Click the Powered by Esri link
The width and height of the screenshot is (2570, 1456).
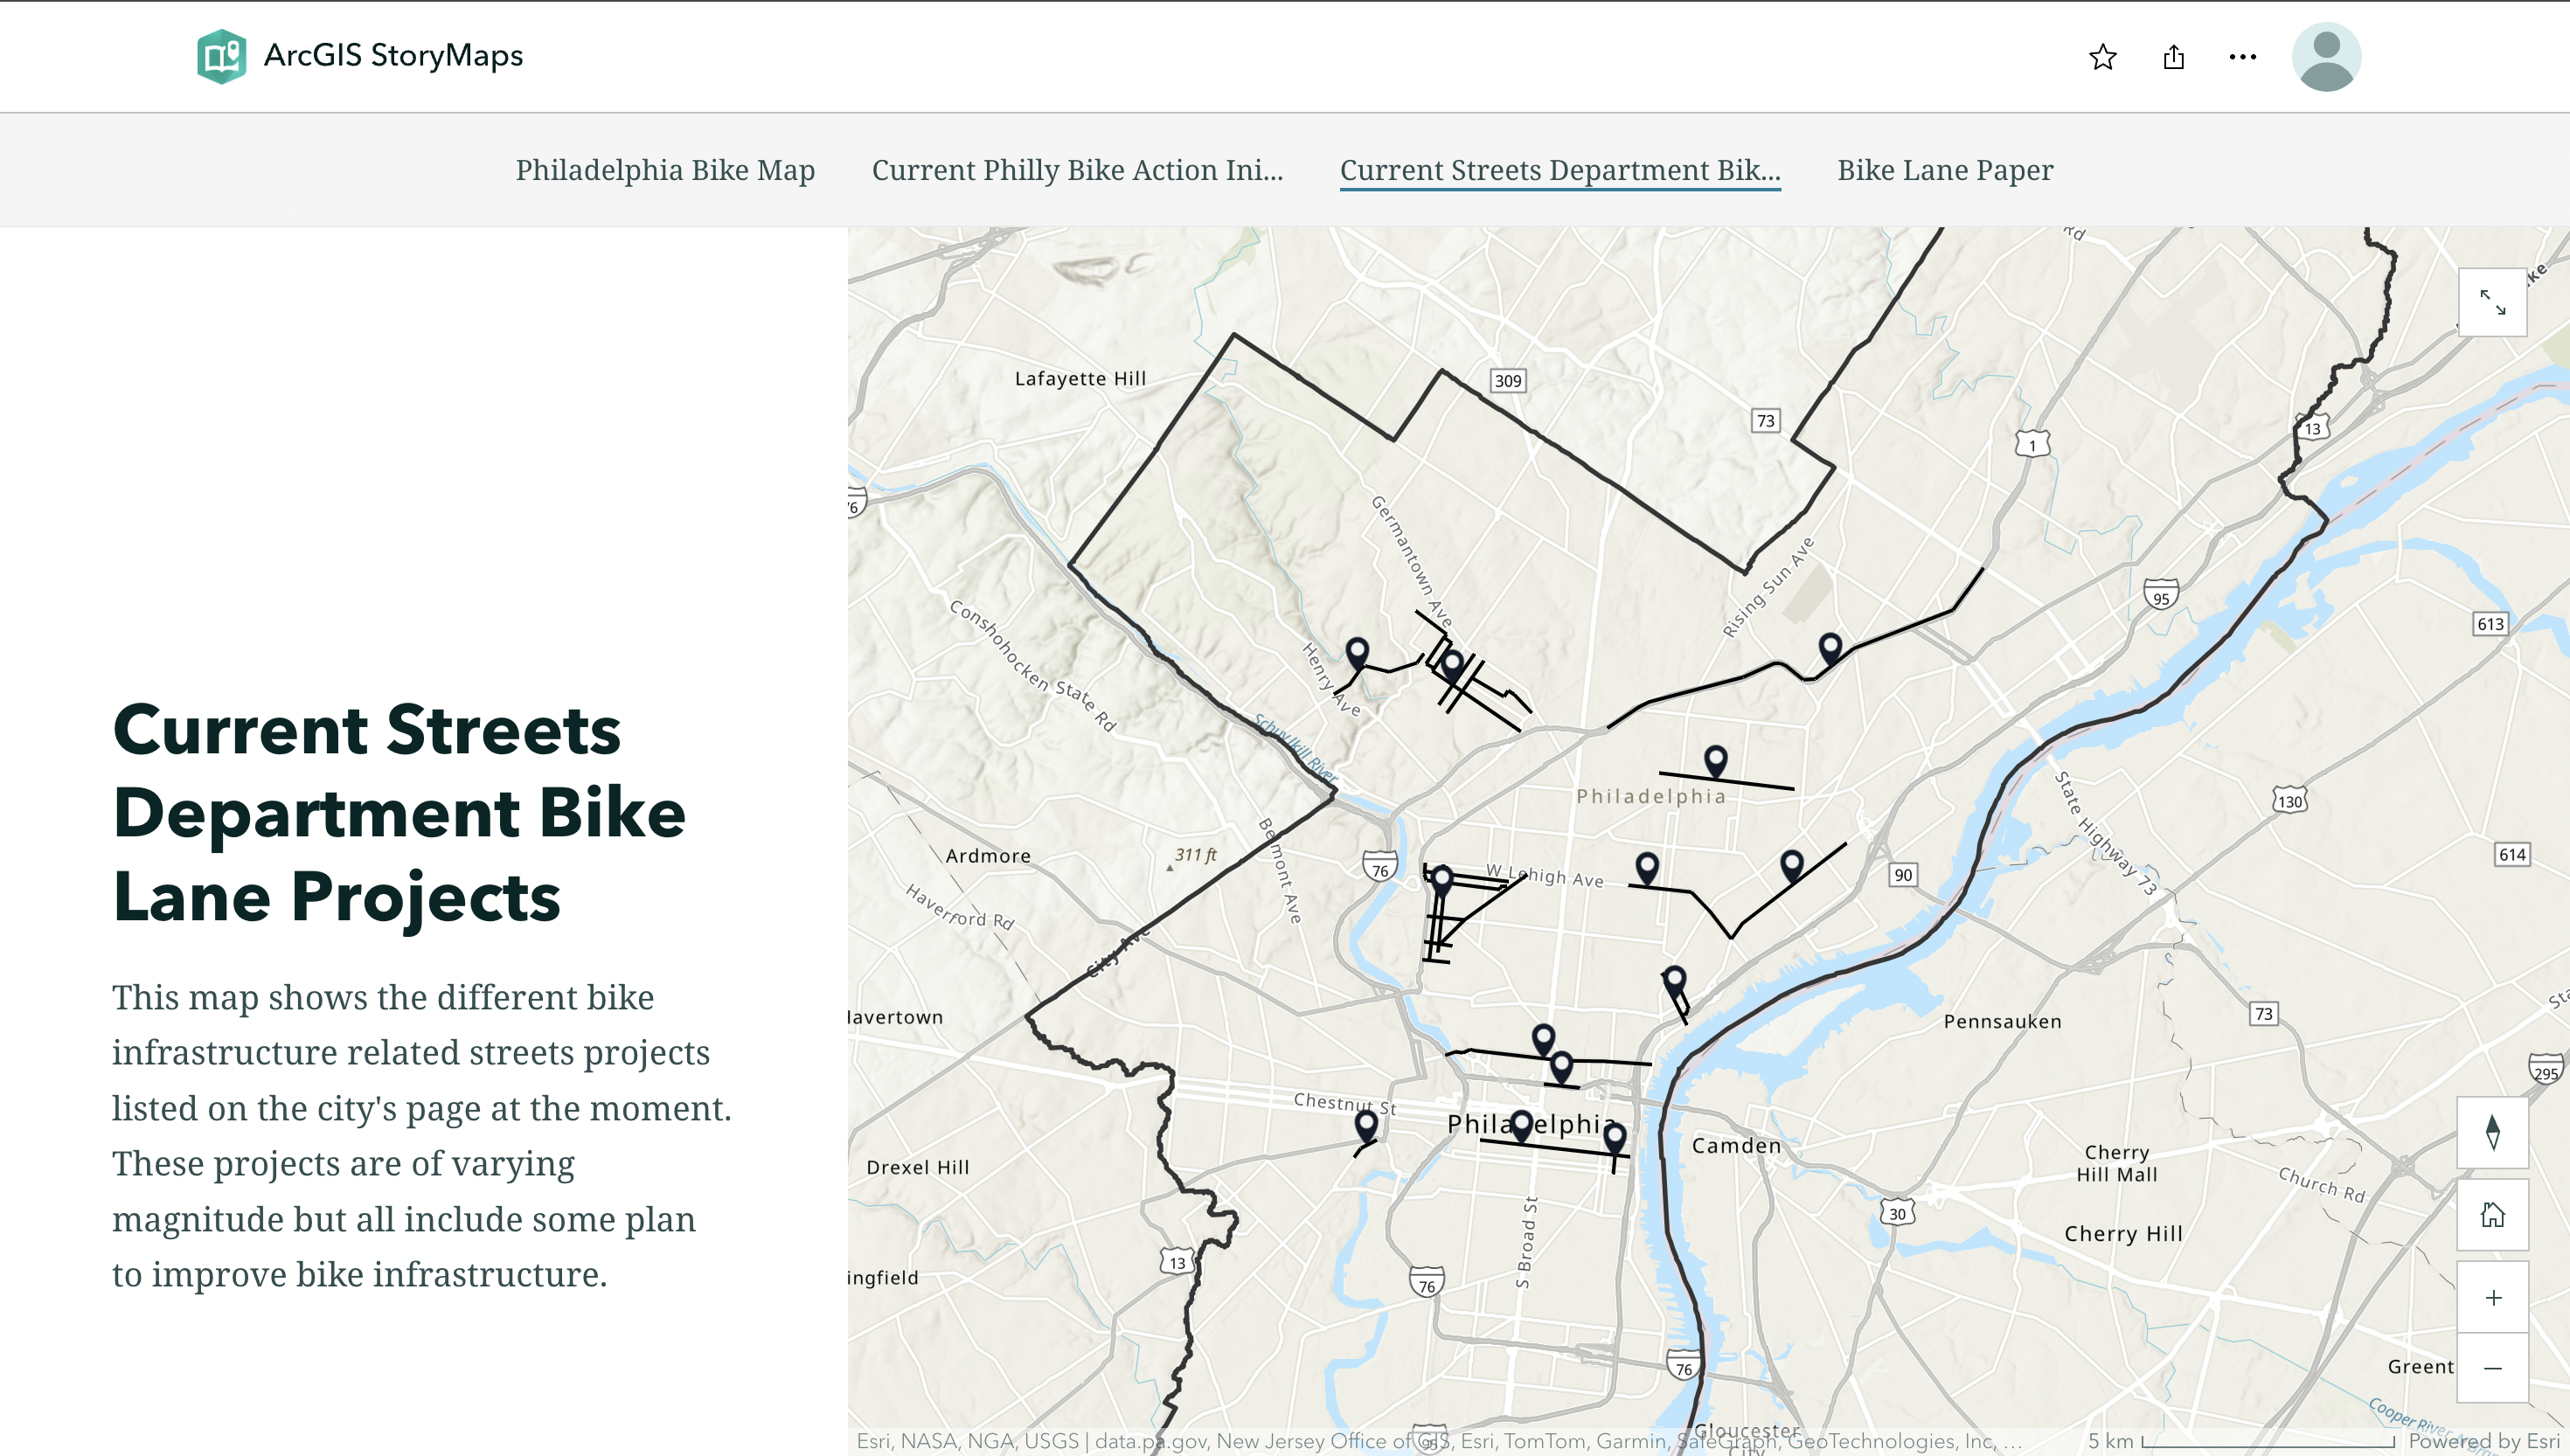(x=2483, y=1441)
